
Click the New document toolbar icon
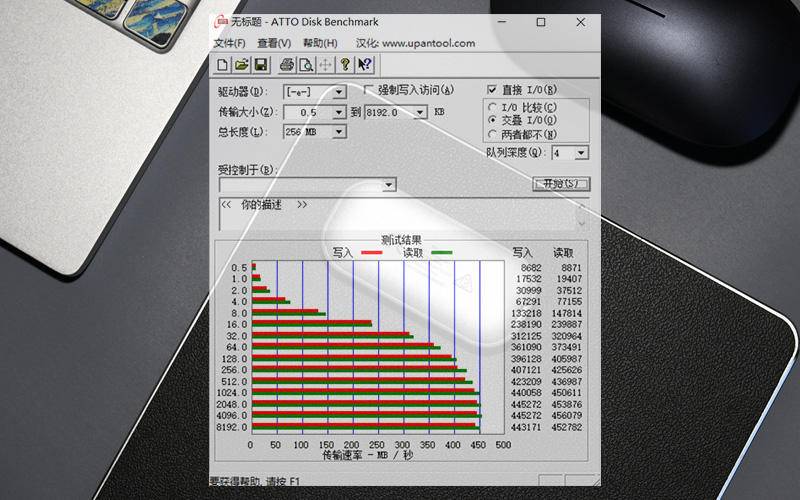click(222, 65)
